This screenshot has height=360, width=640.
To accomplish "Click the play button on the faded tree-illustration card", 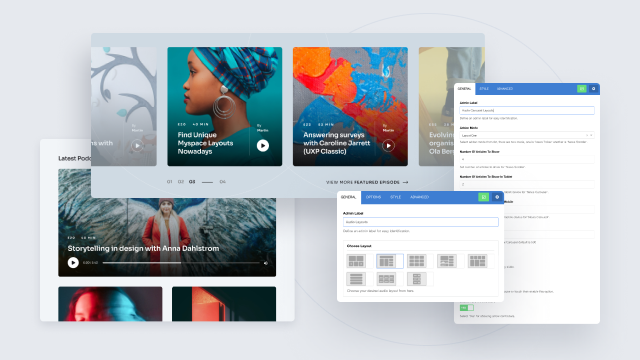I will [x=137, y=145].
